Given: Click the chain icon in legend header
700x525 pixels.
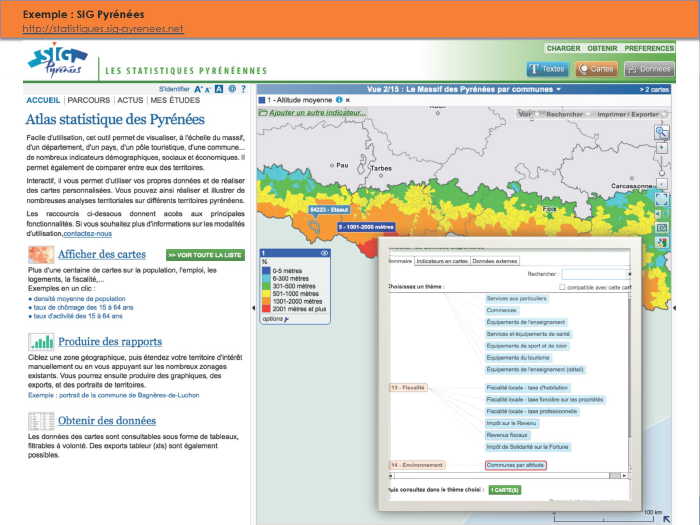Looking at the screenshot, I should [x=325, y=253].
